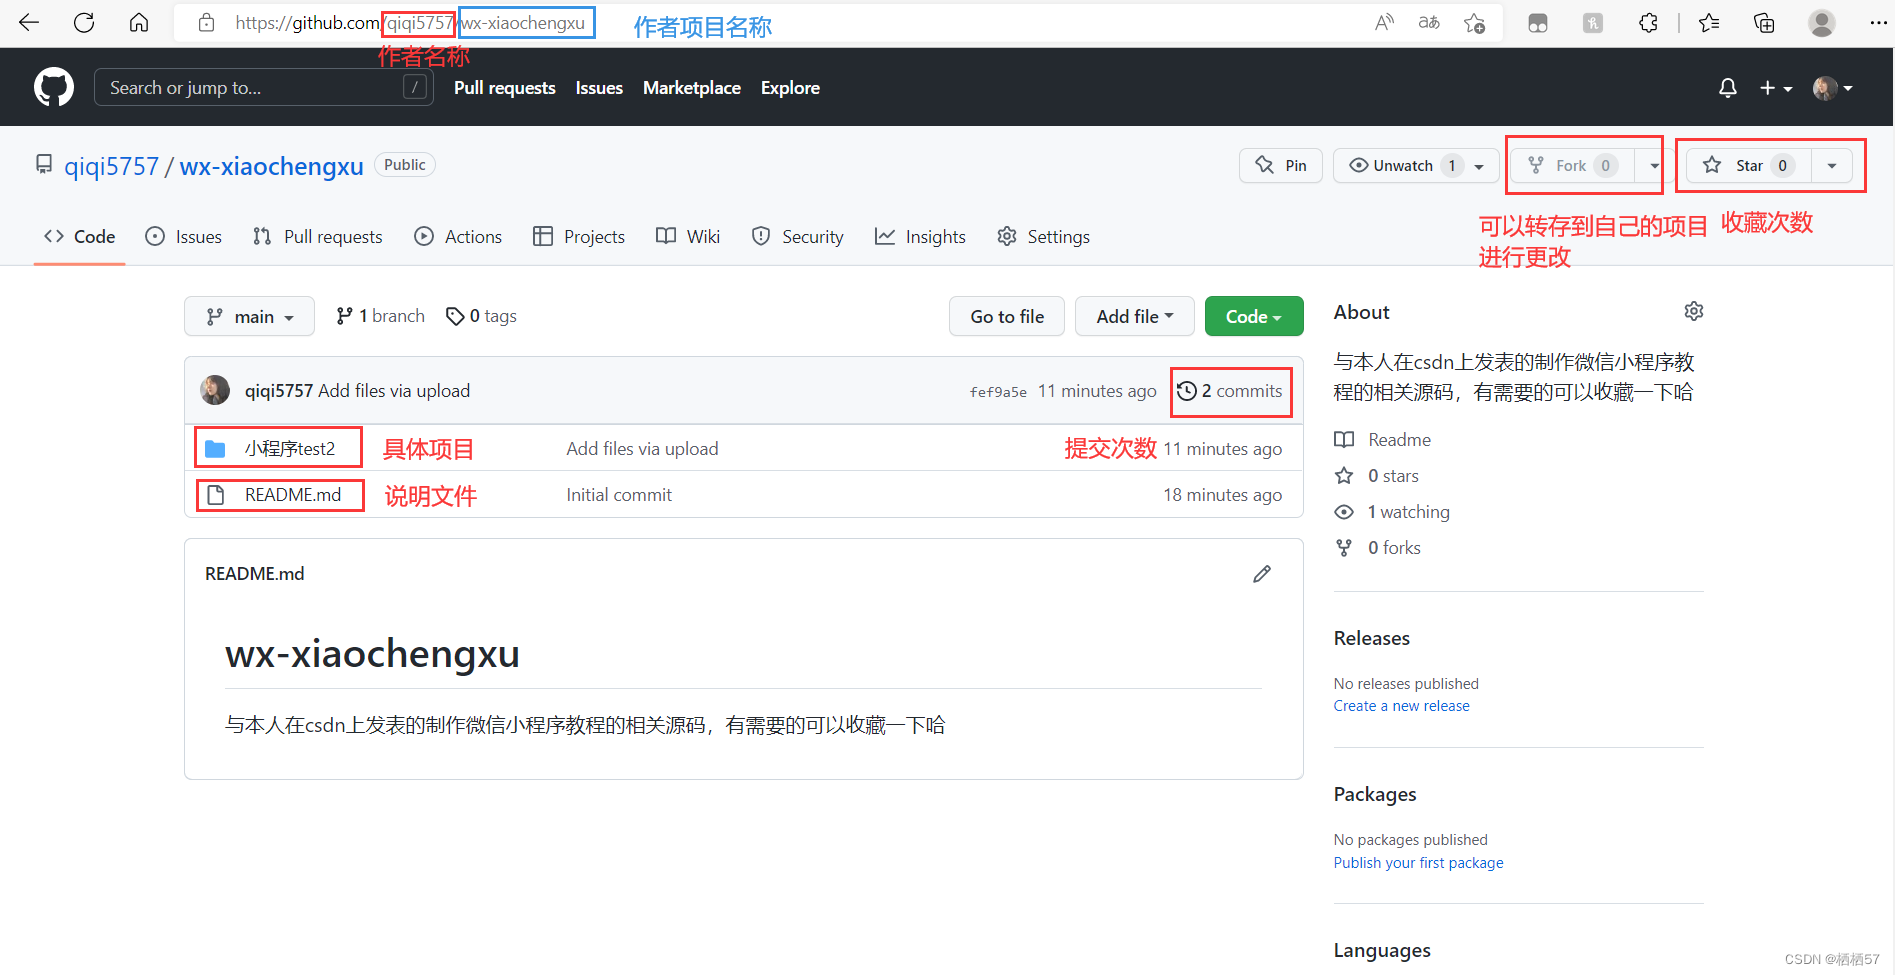Open the browser read aloud icon
The height and width of the screenshot is (975, 1895).
click(x=1384, y=23)
